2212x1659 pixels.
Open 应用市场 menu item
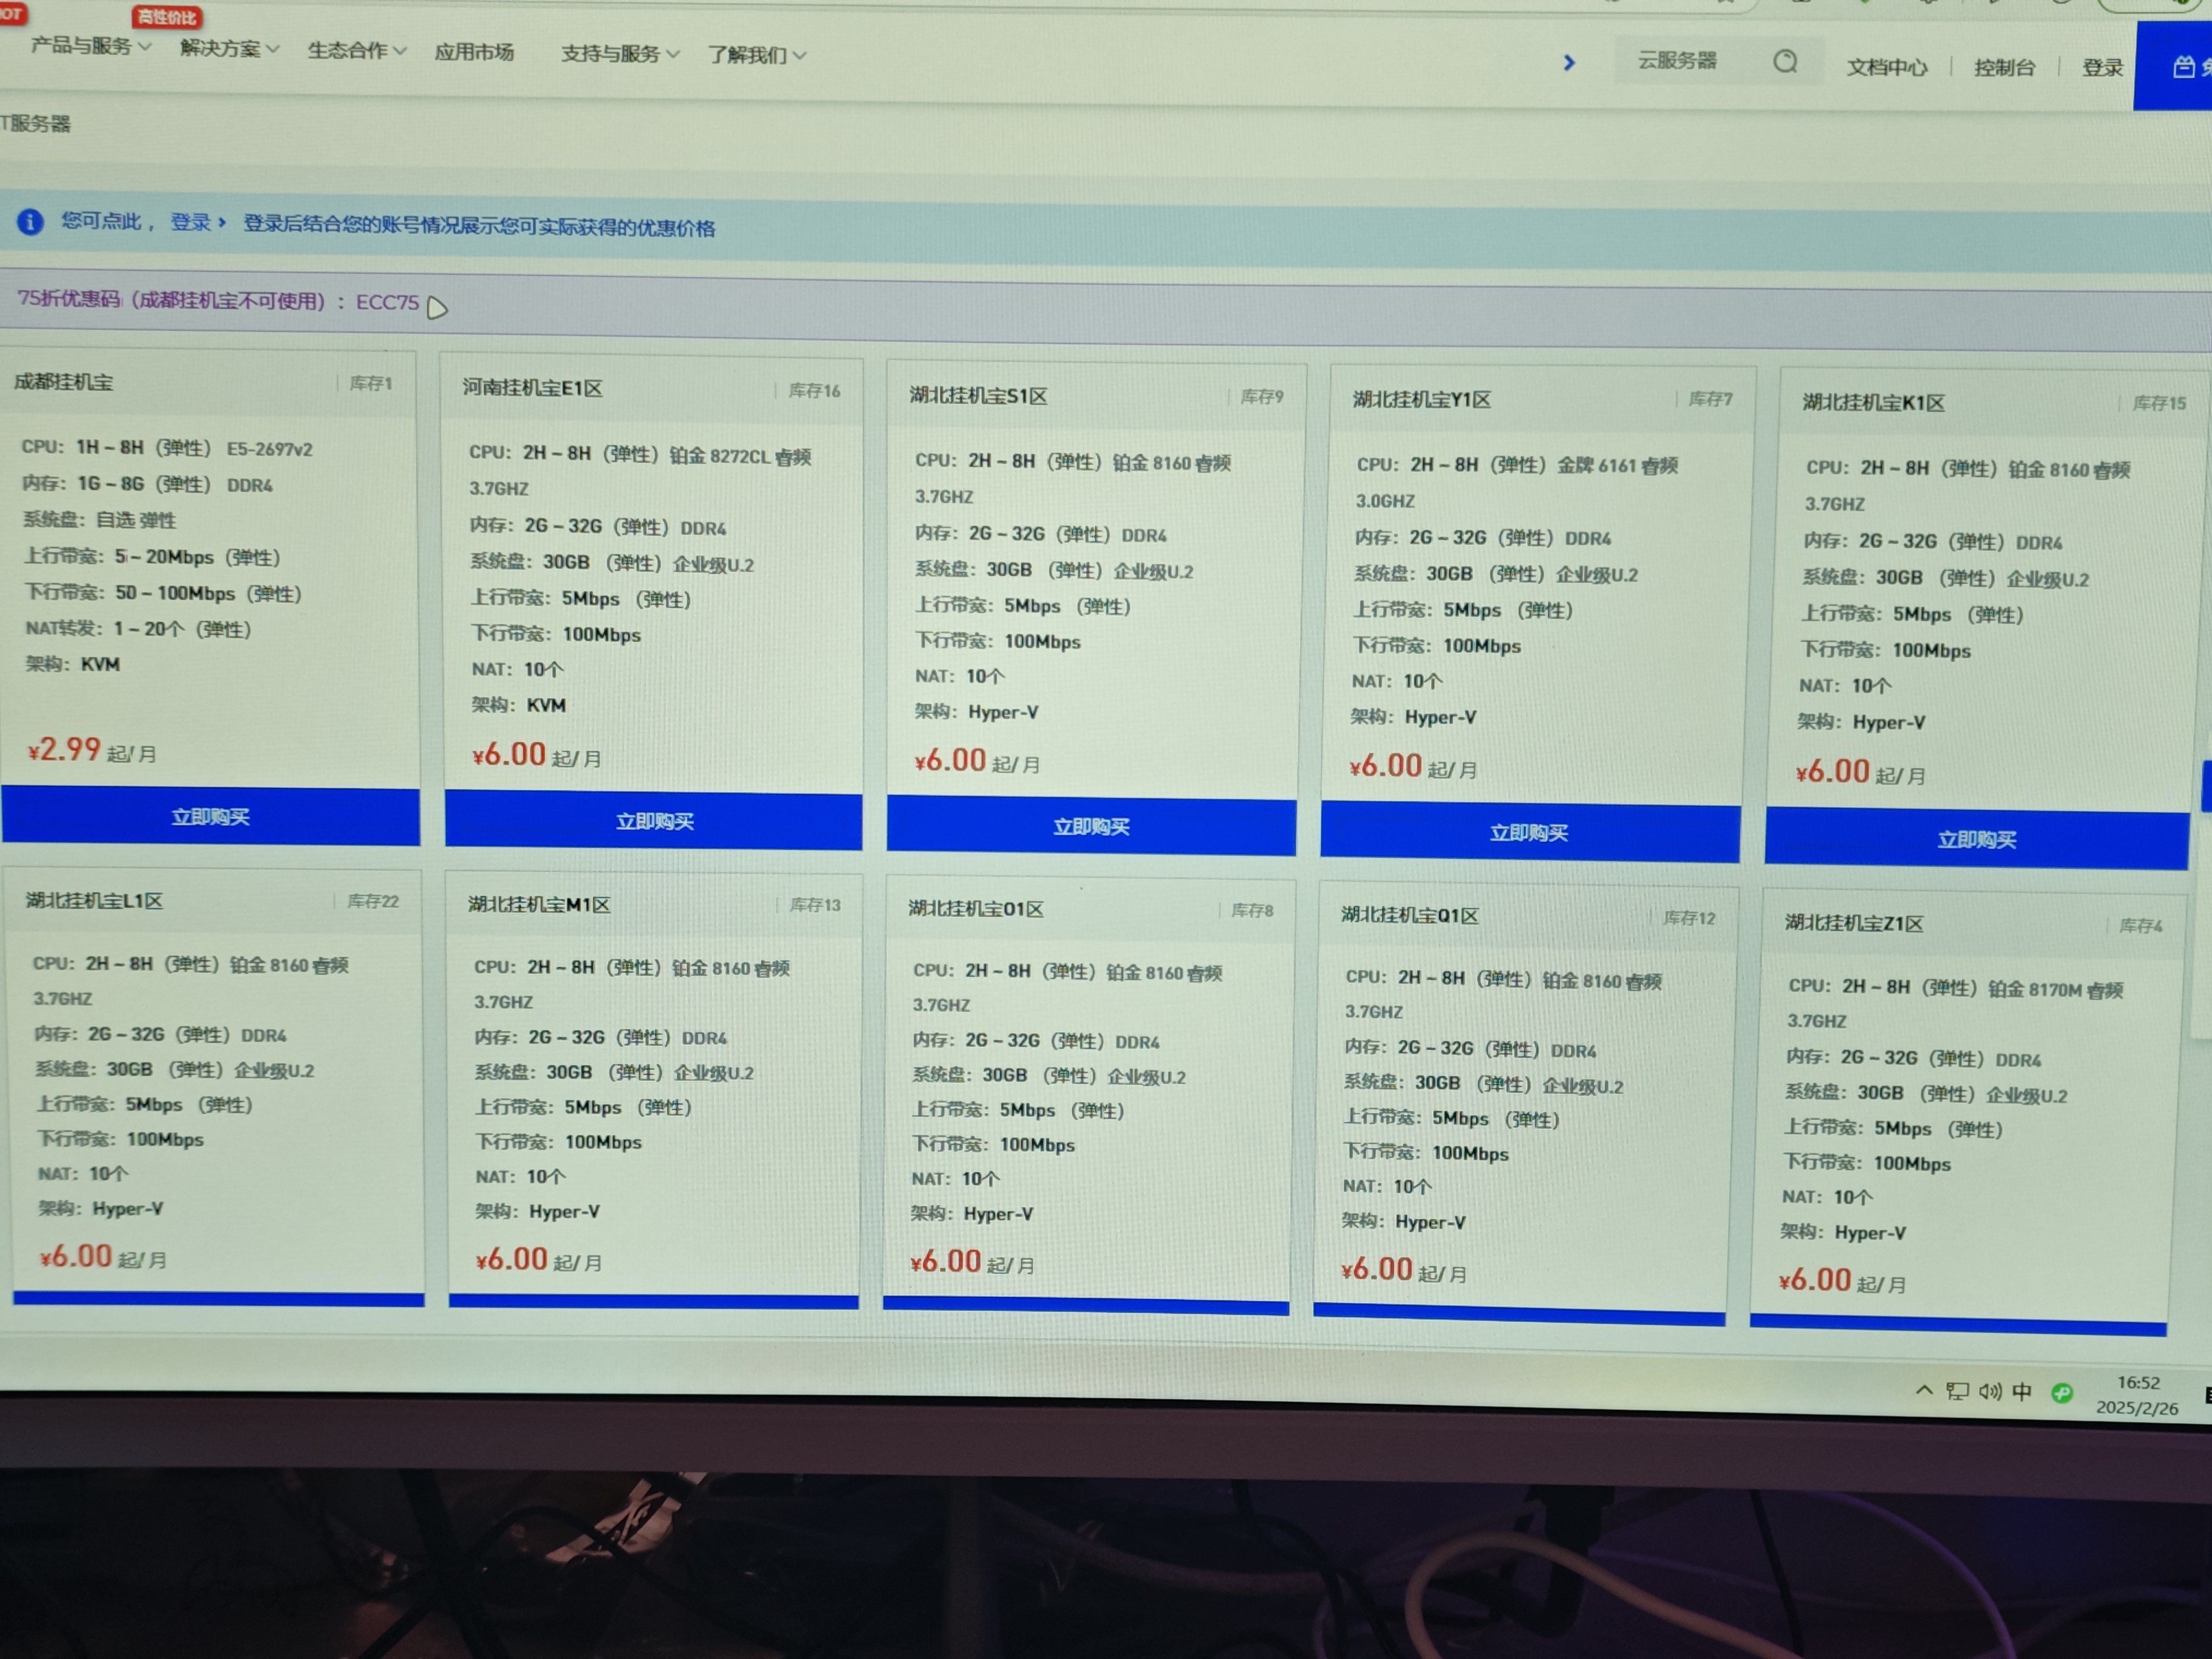(x=474, y=52)
